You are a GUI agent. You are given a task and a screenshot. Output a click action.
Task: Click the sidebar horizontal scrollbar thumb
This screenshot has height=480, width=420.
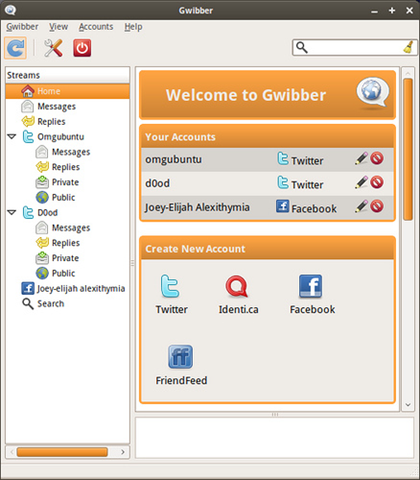(62, 452)
